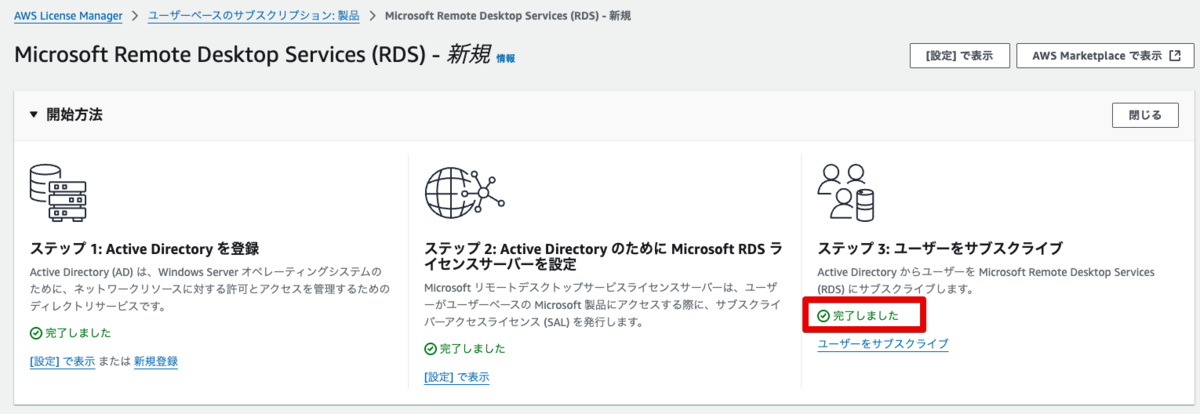The width and height of the screenshot is (1200, 414).
Task: Select the step 2 Microsoft RDS ライセンスサーバー heading
Action: 603,256
